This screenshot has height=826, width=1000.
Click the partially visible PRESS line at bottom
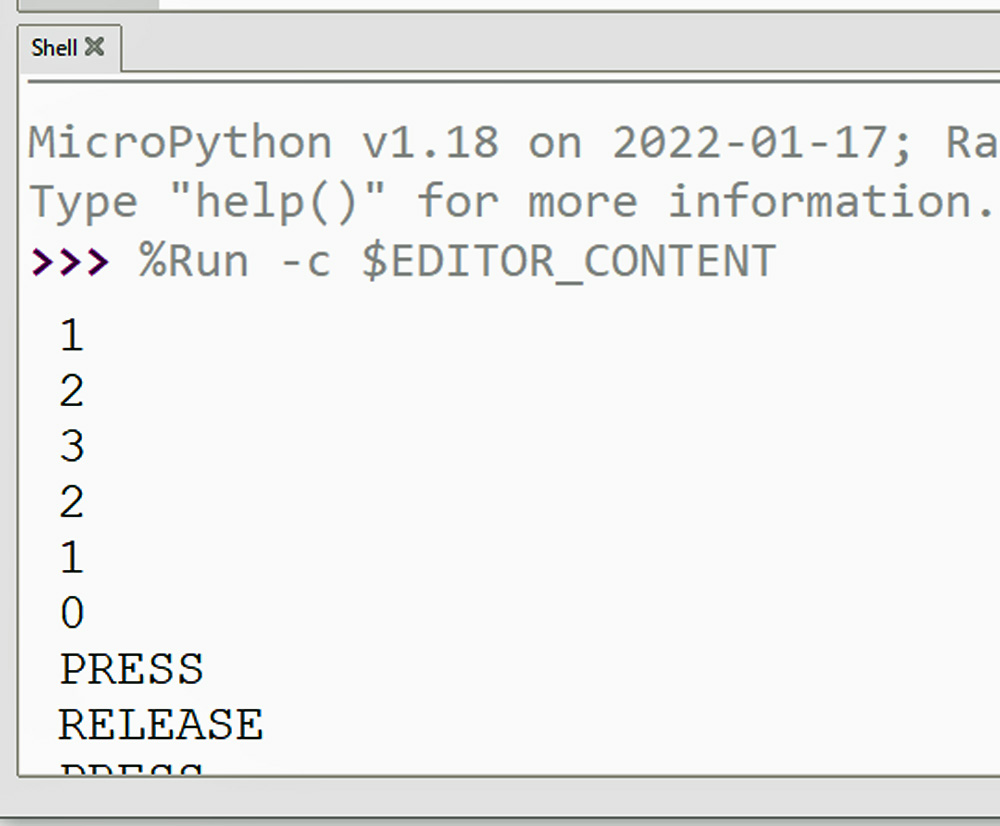(x=131, y=768)
